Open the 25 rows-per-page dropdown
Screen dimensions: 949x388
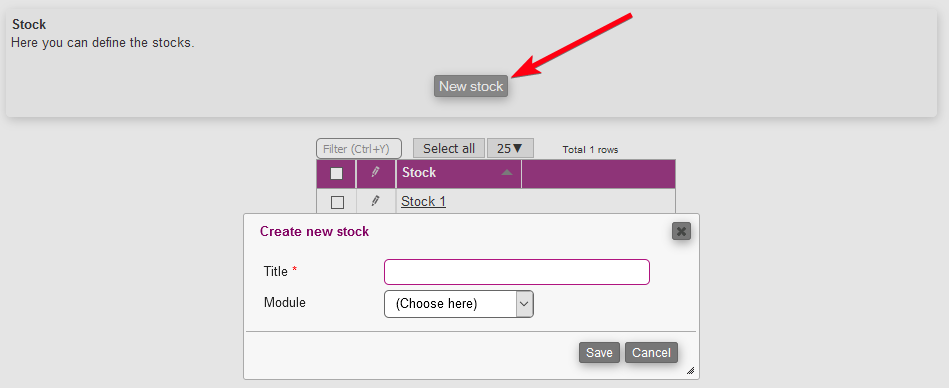point(510,148)
